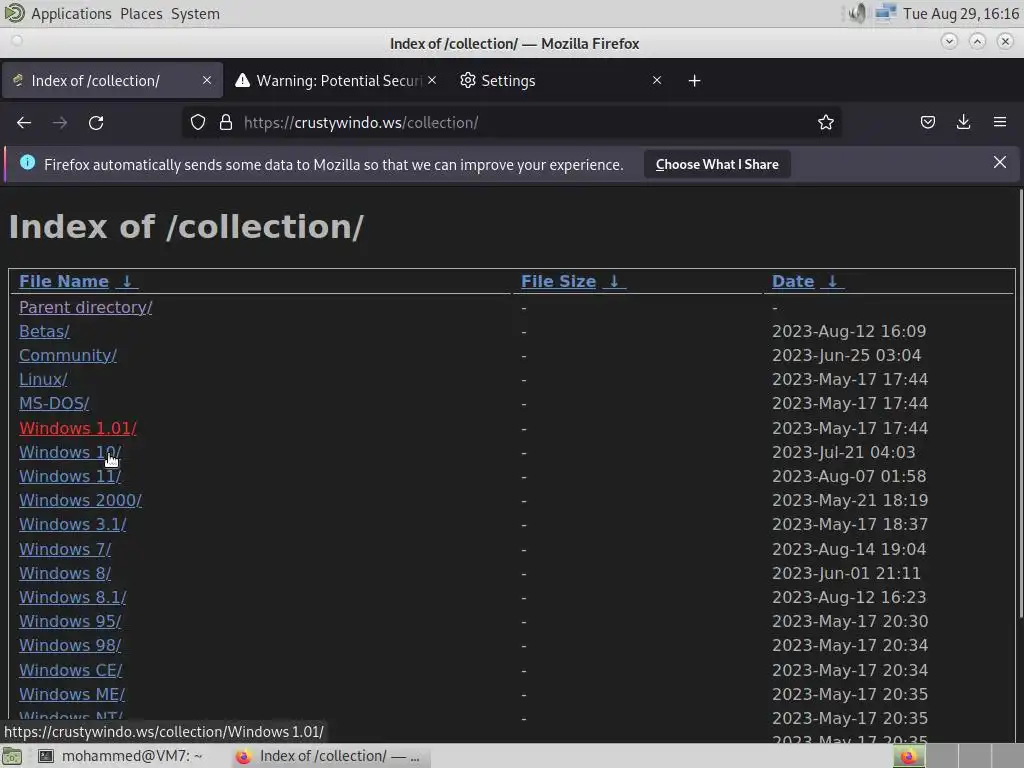This screenshot has width=1024, height=768.
Task: Open the Windows 98/ folder
Action: 70,646
